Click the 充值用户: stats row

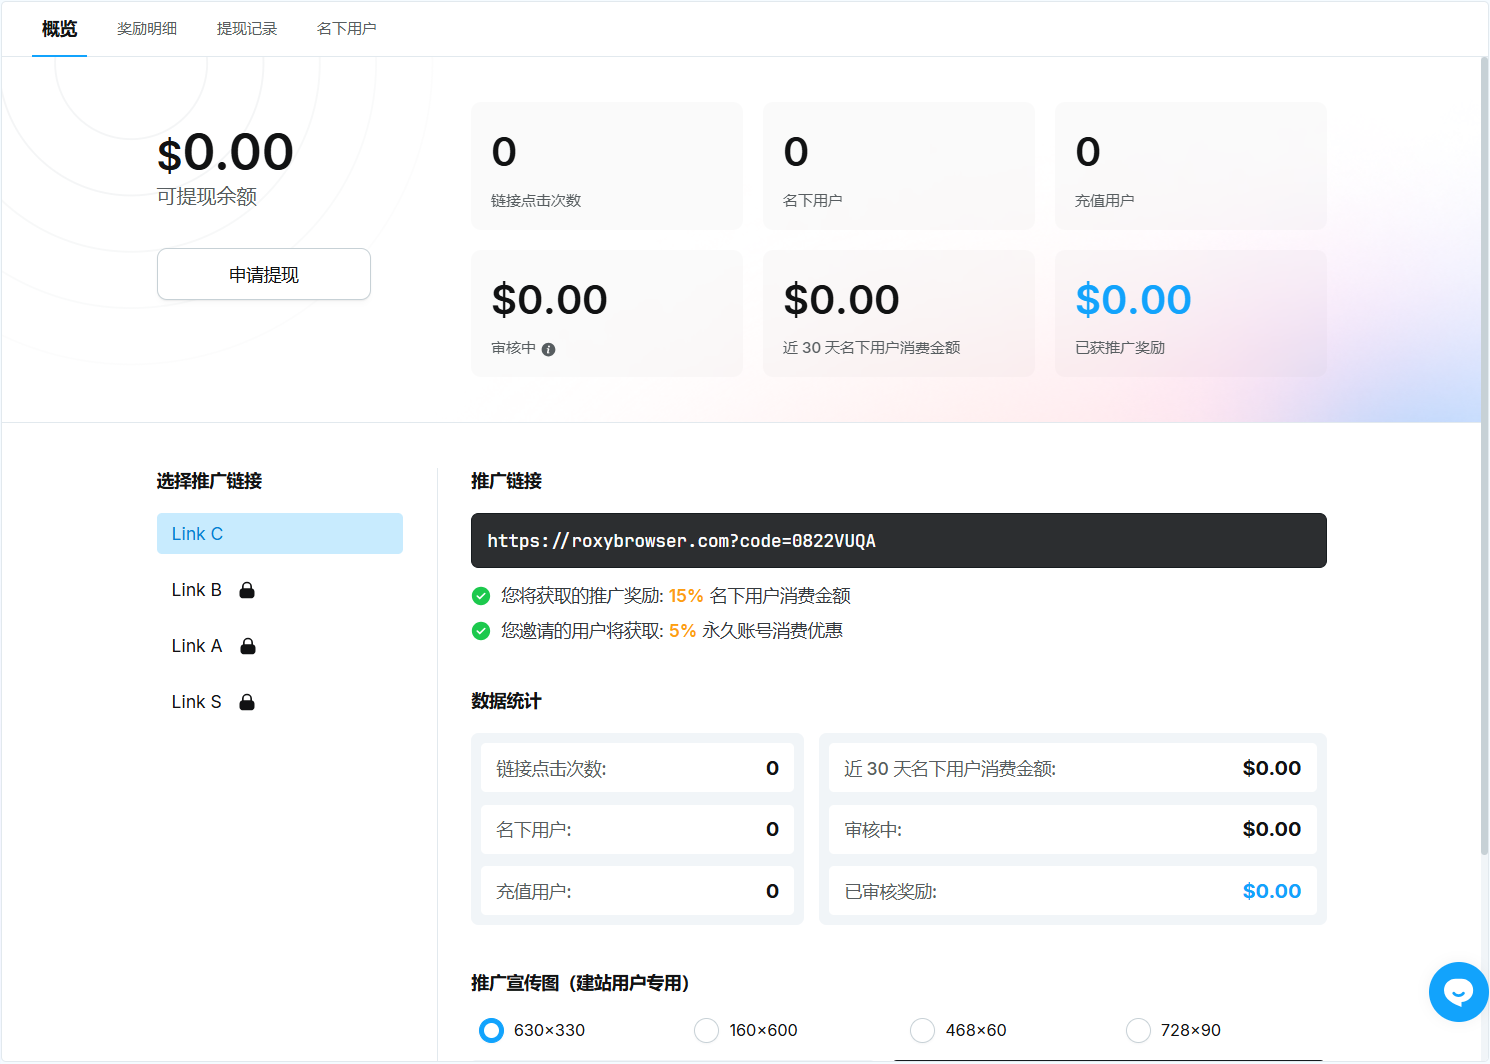coord(637,891)
